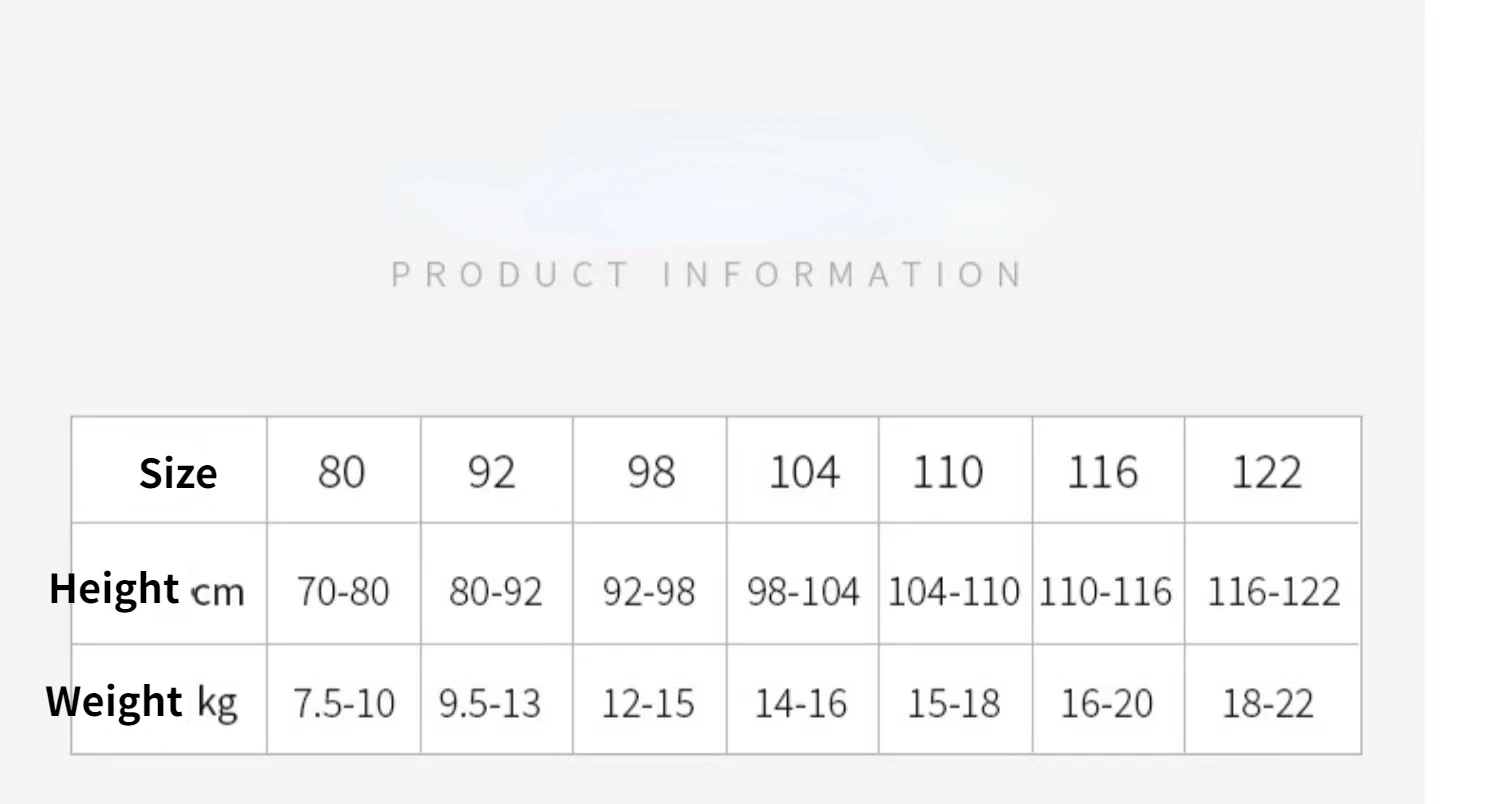Viewport: 1500px width, 804px height.
Task: Click the Weight kg row label
Action: 142,702
